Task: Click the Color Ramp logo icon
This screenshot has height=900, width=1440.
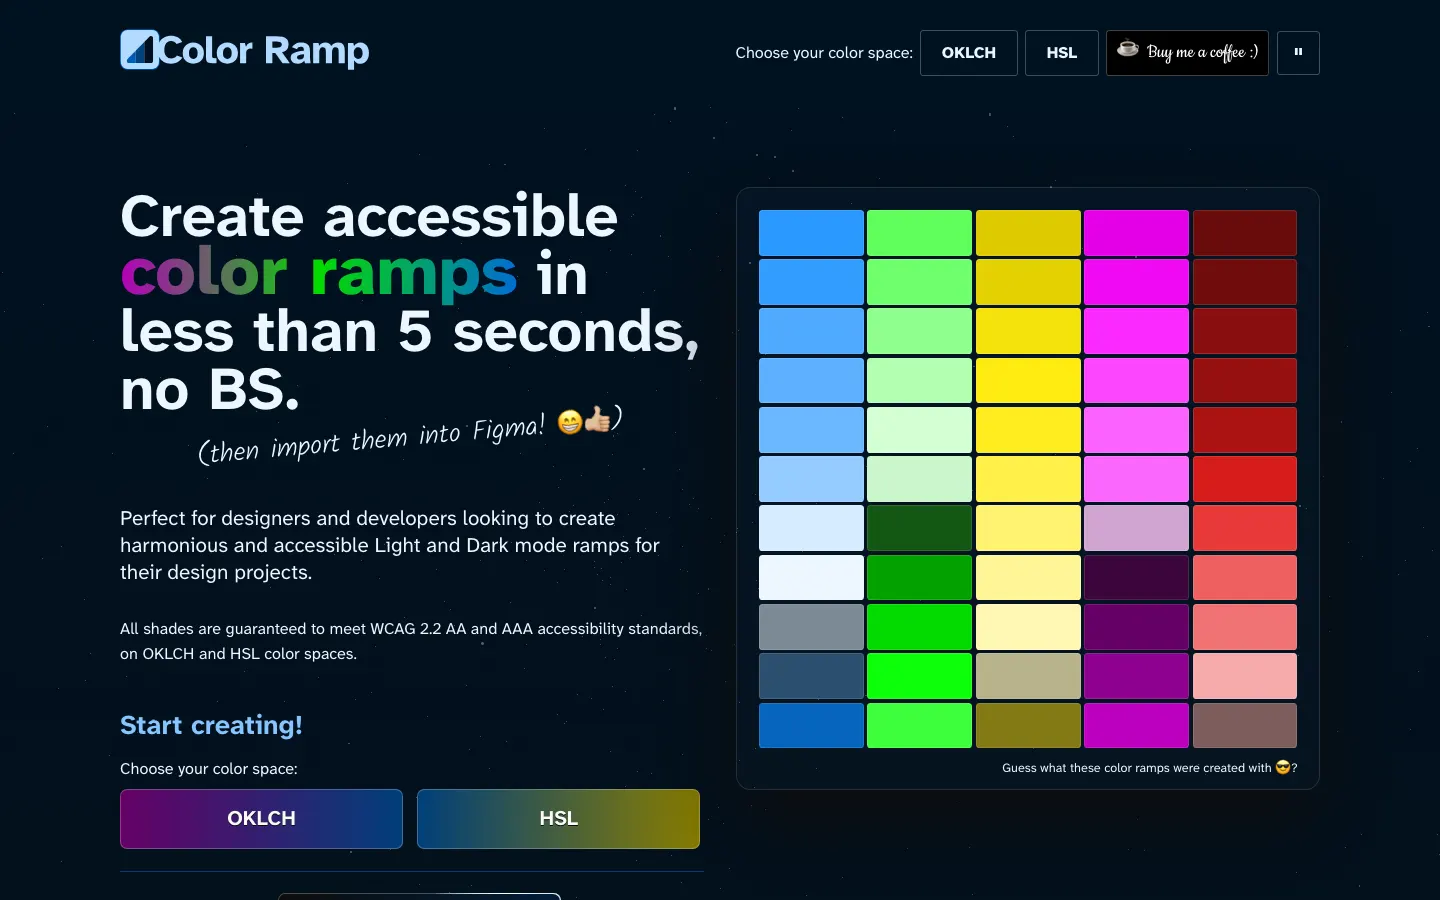Action: (x=139, y=50)
